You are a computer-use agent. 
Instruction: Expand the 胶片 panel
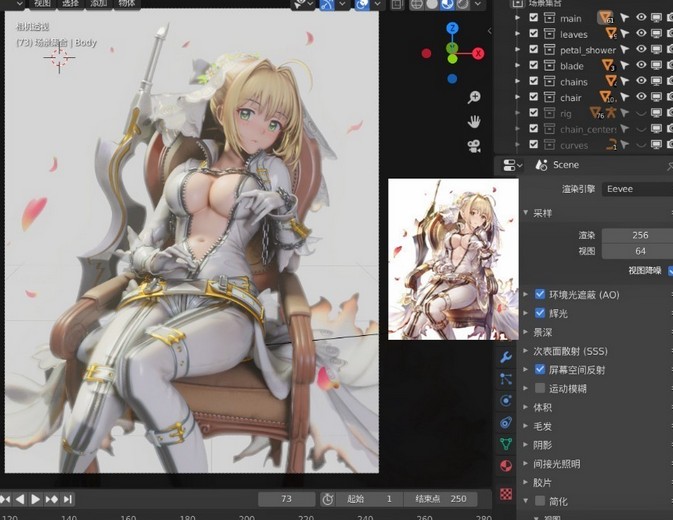tap(526, 482)
